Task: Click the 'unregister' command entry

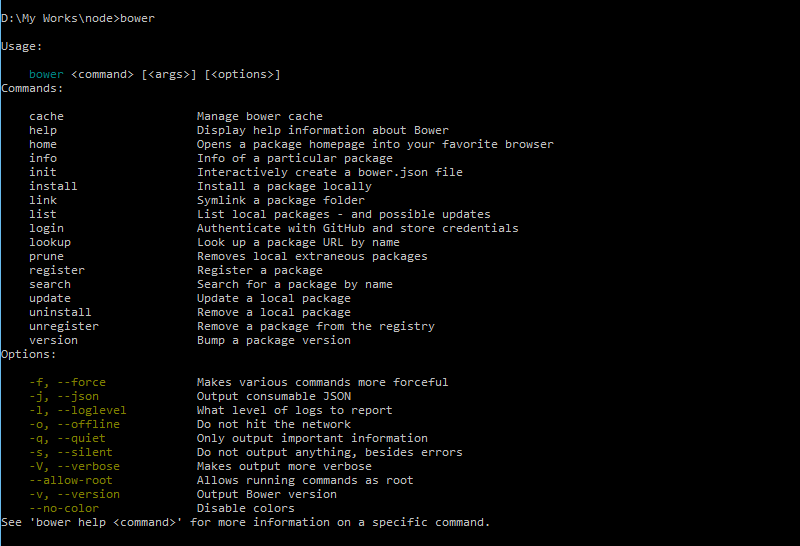Action: (x=64, y=326)
